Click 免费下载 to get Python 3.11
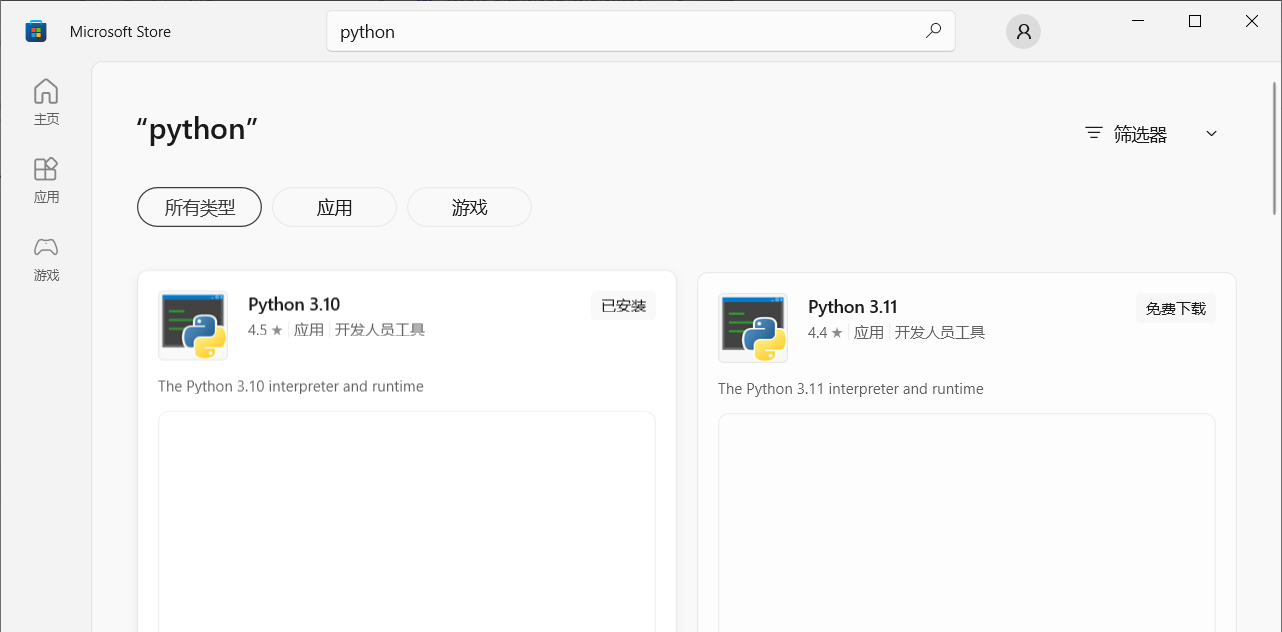1282x632 pixels. (x=1176, y=308)
